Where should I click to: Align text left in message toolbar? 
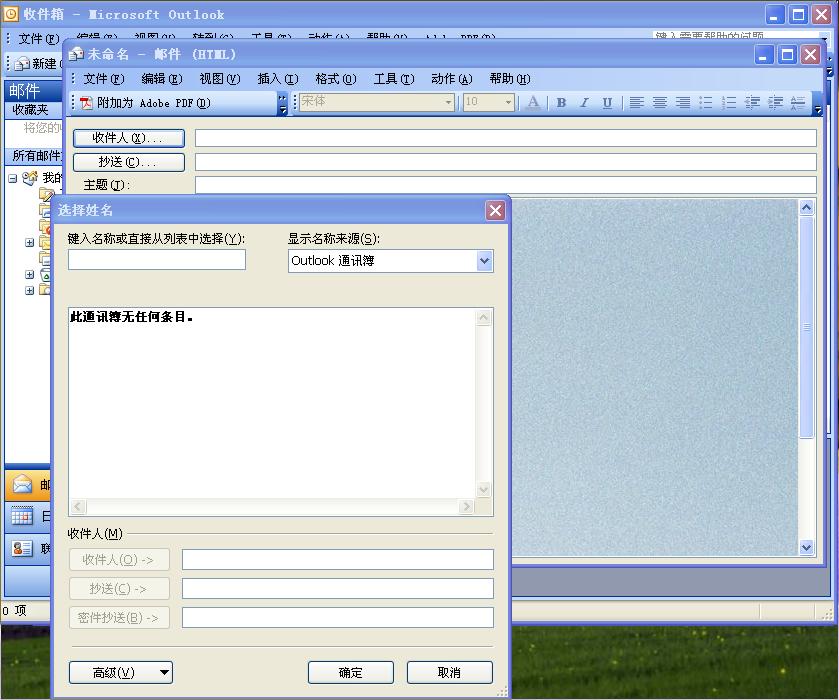pos(636,102)
